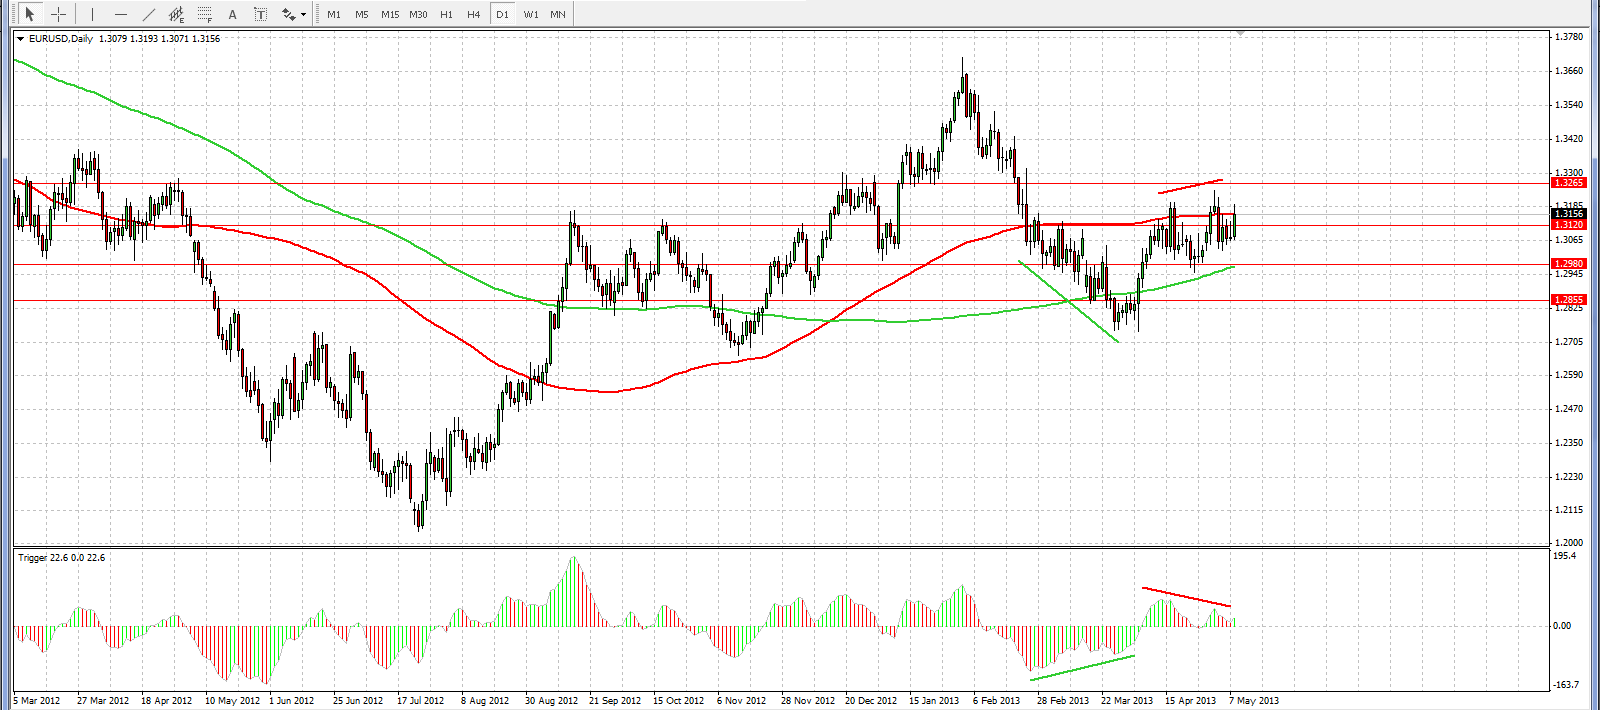Switch to the MN monthly timeframe
Screen dimensions: 1600x710
tap(558, 14)
